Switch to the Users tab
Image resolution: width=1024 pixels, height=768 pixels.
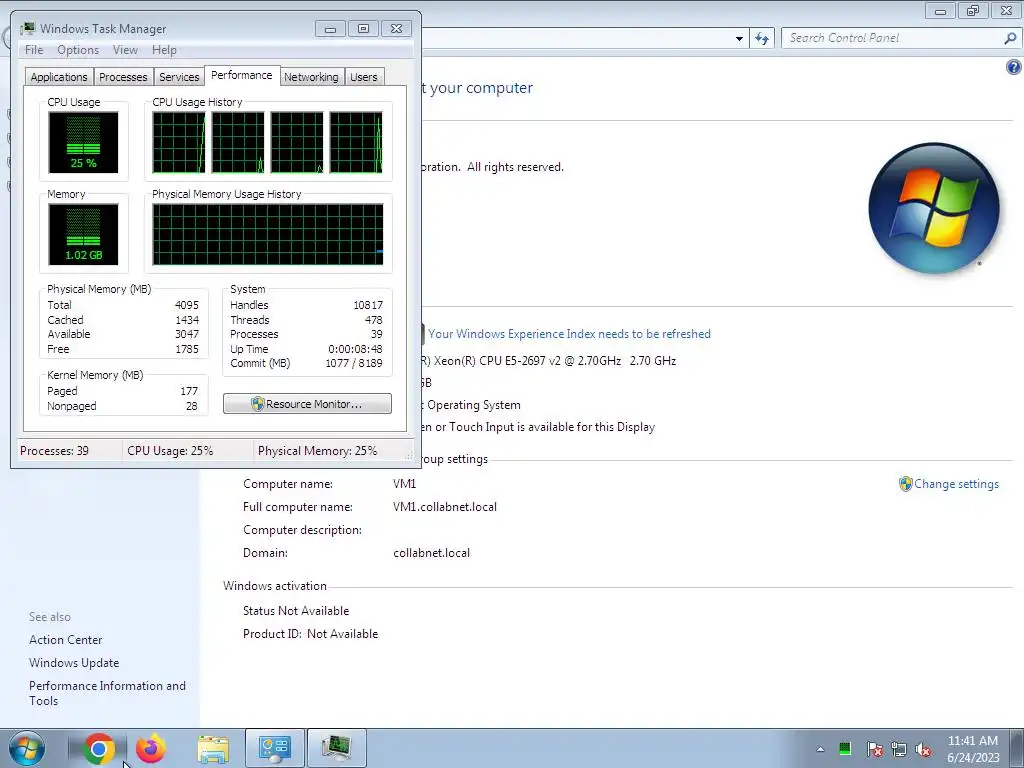point(363,77)
